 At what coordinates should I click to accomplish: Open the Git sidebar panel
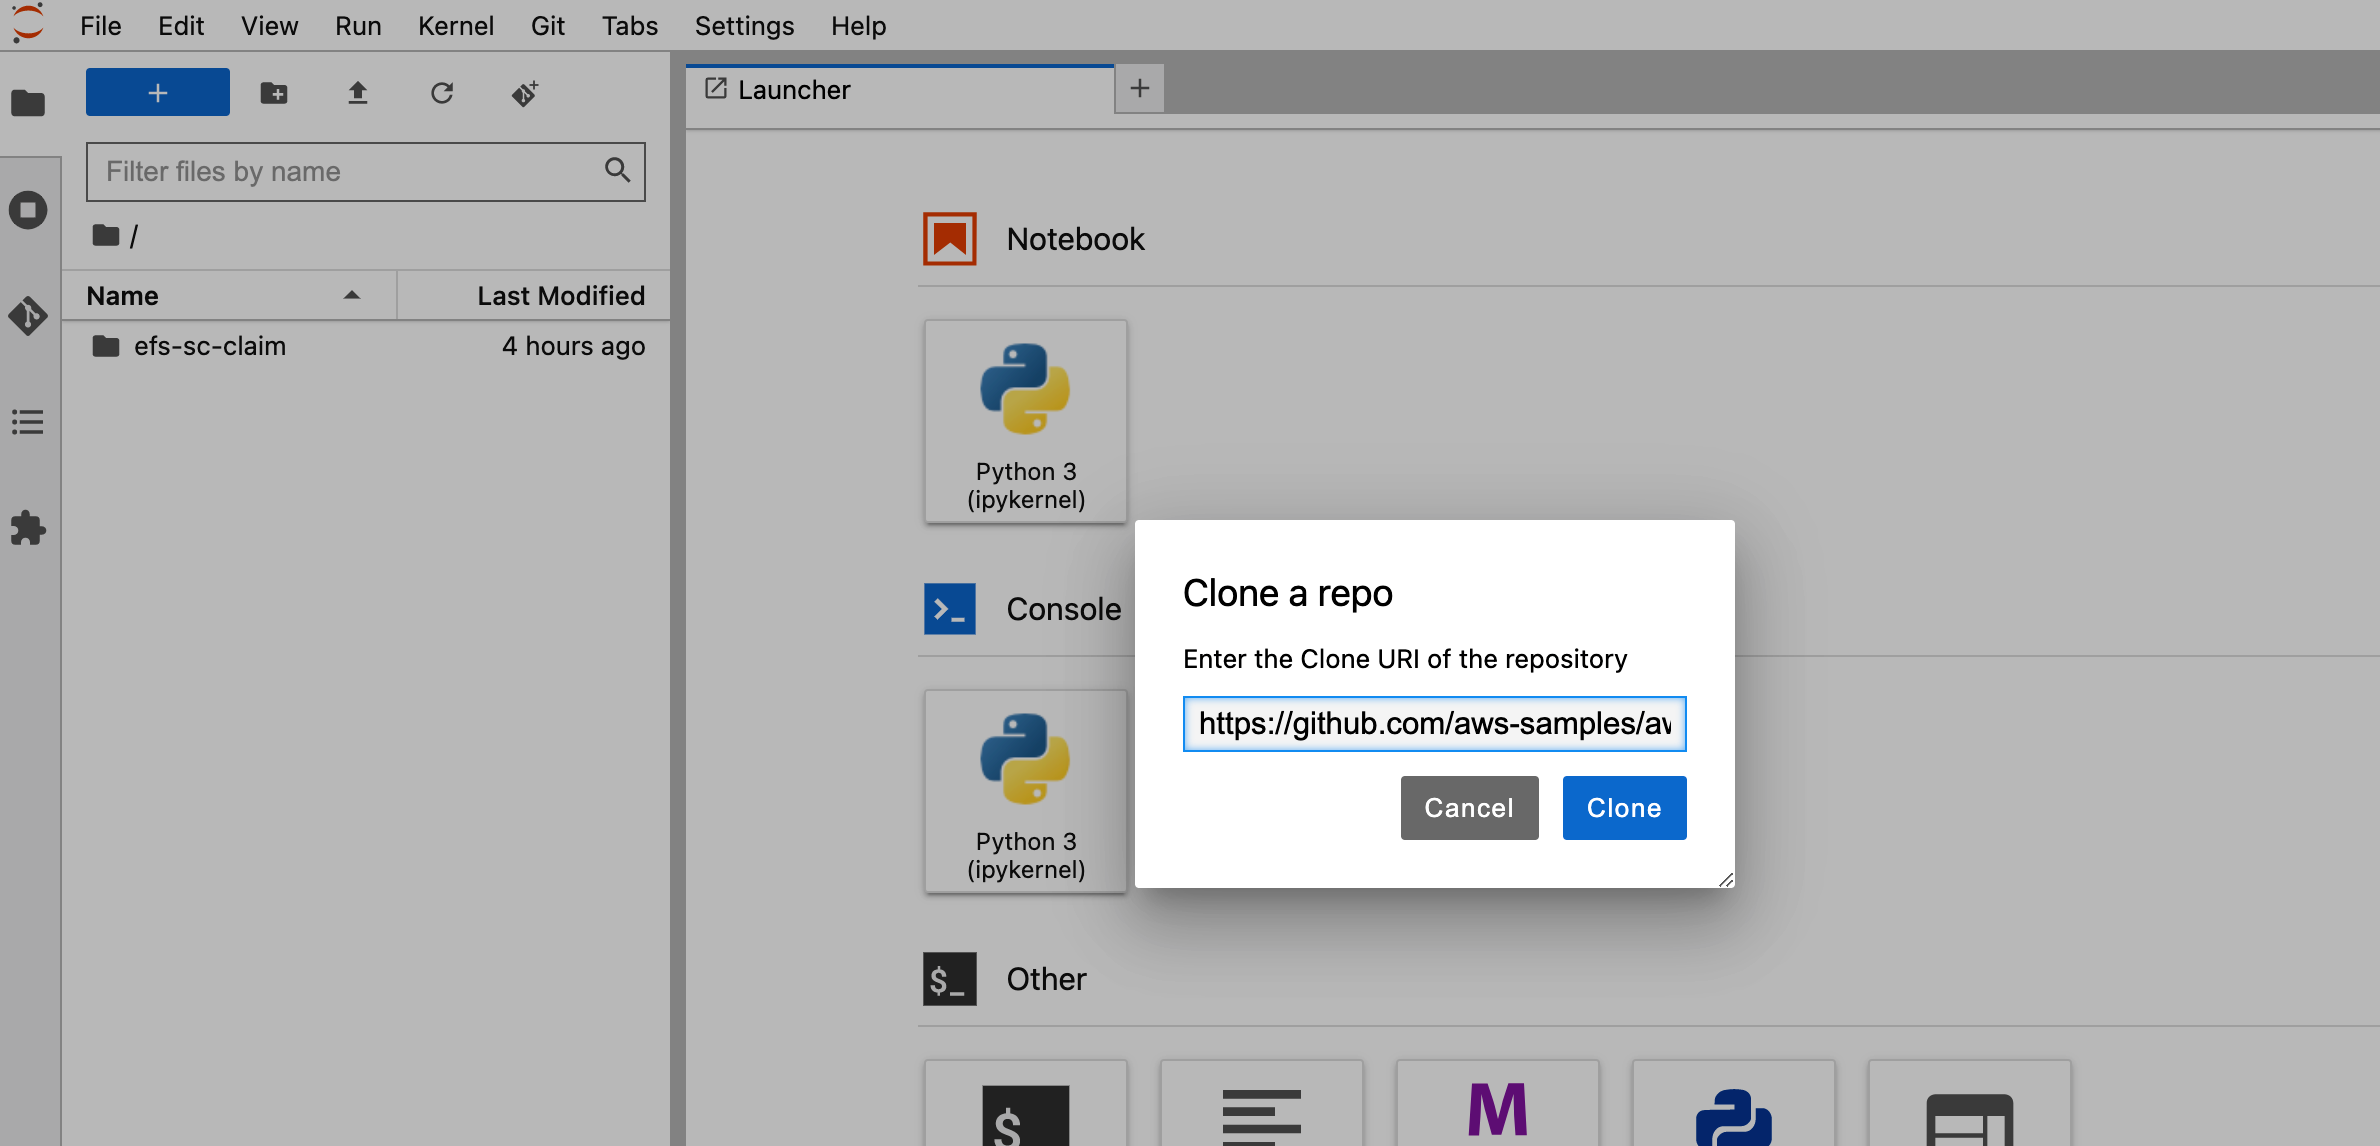tap(28, 316)
